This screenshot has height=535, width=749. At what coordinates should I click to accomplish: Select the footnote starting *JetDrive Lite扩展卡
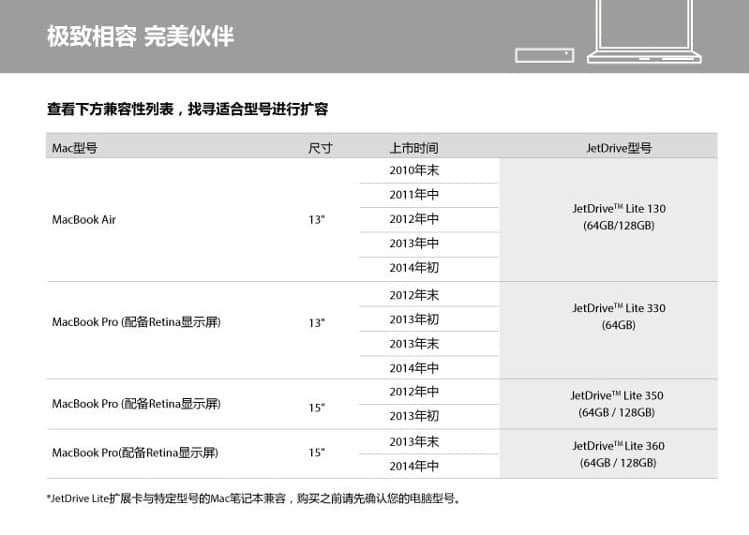pyautogui.click(x=254, y=499)
